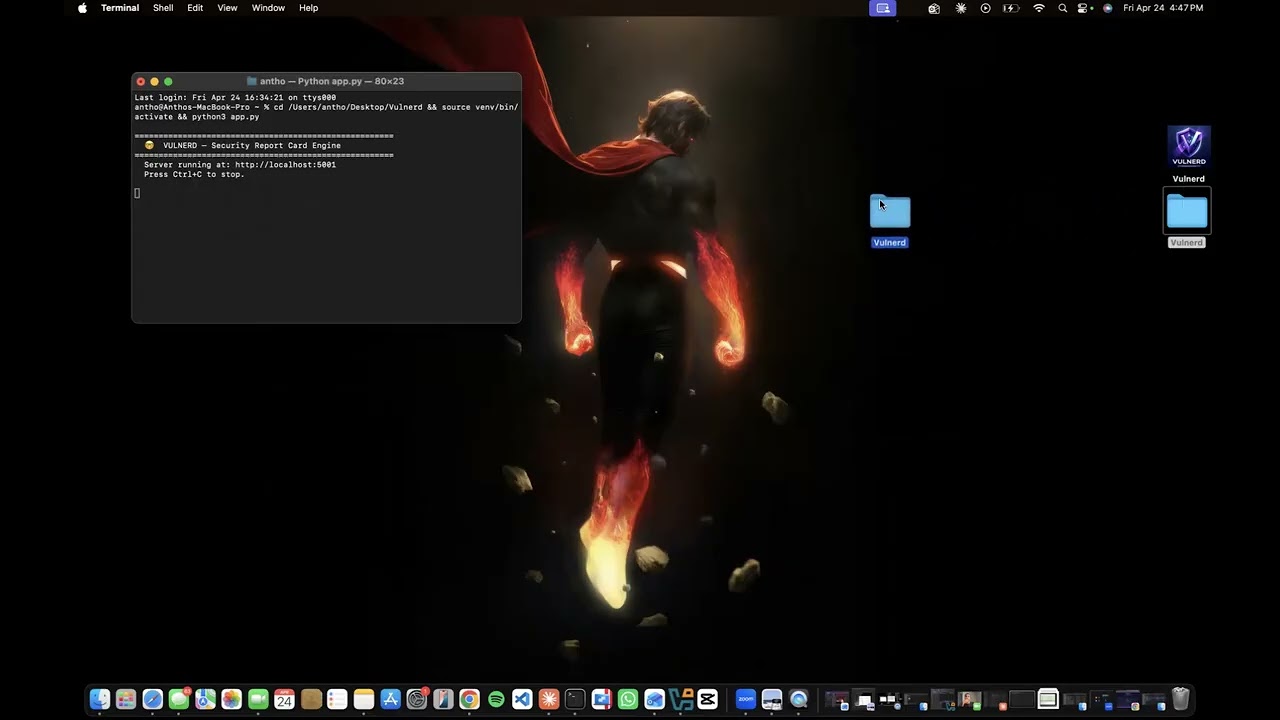Click Terminal icon in the Dock
The image size is (1280, 720).
click(575, 699)
